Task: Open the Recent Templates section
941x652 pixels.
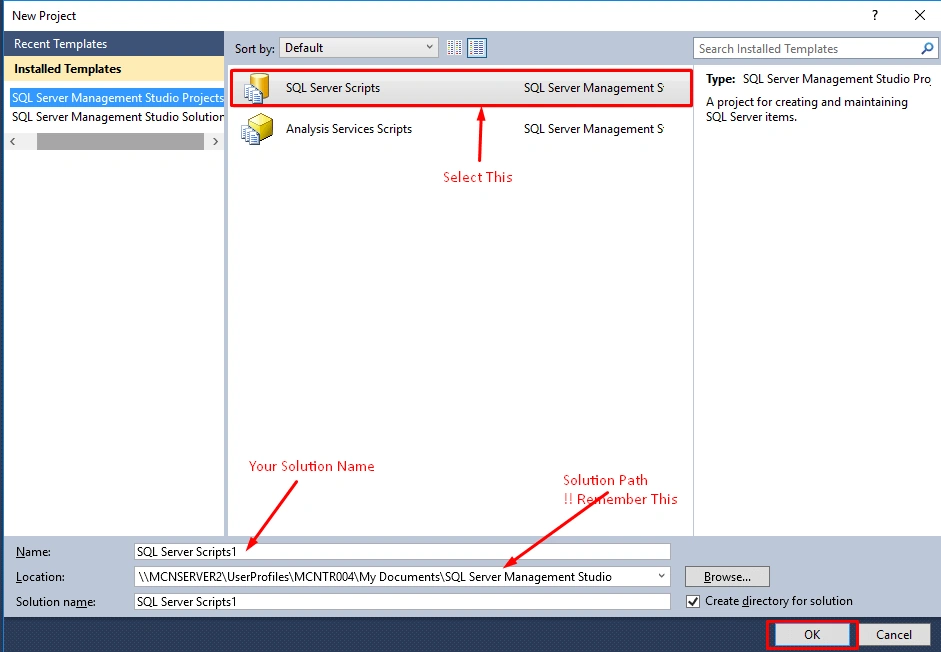Action: point(114,44)
